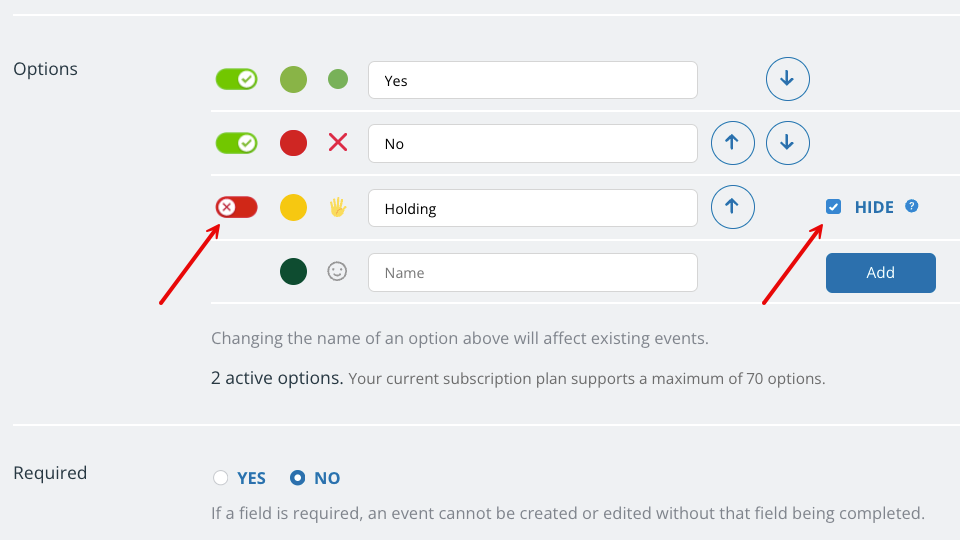Viewport: 960px width, 540px height.
Task: Uncheck the HIDE checkbox
Action: coord(833,207)
